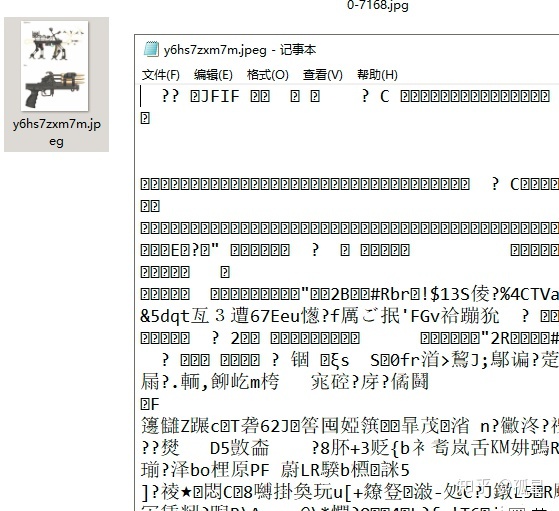Click the y6hs7zxm7m.jpeg file name label
Screen dimensions: 559x511
57,133
